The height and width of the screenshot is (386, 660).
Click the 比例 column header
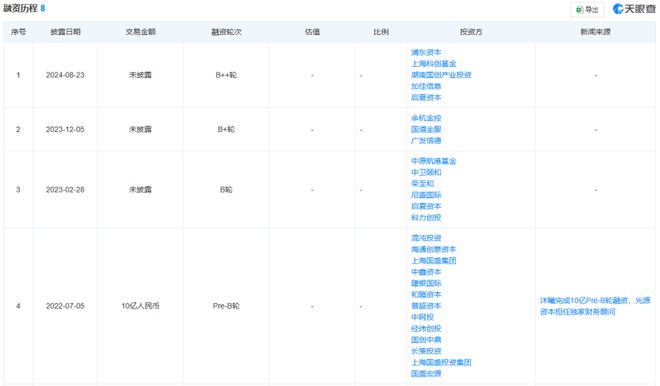point(381,32)
